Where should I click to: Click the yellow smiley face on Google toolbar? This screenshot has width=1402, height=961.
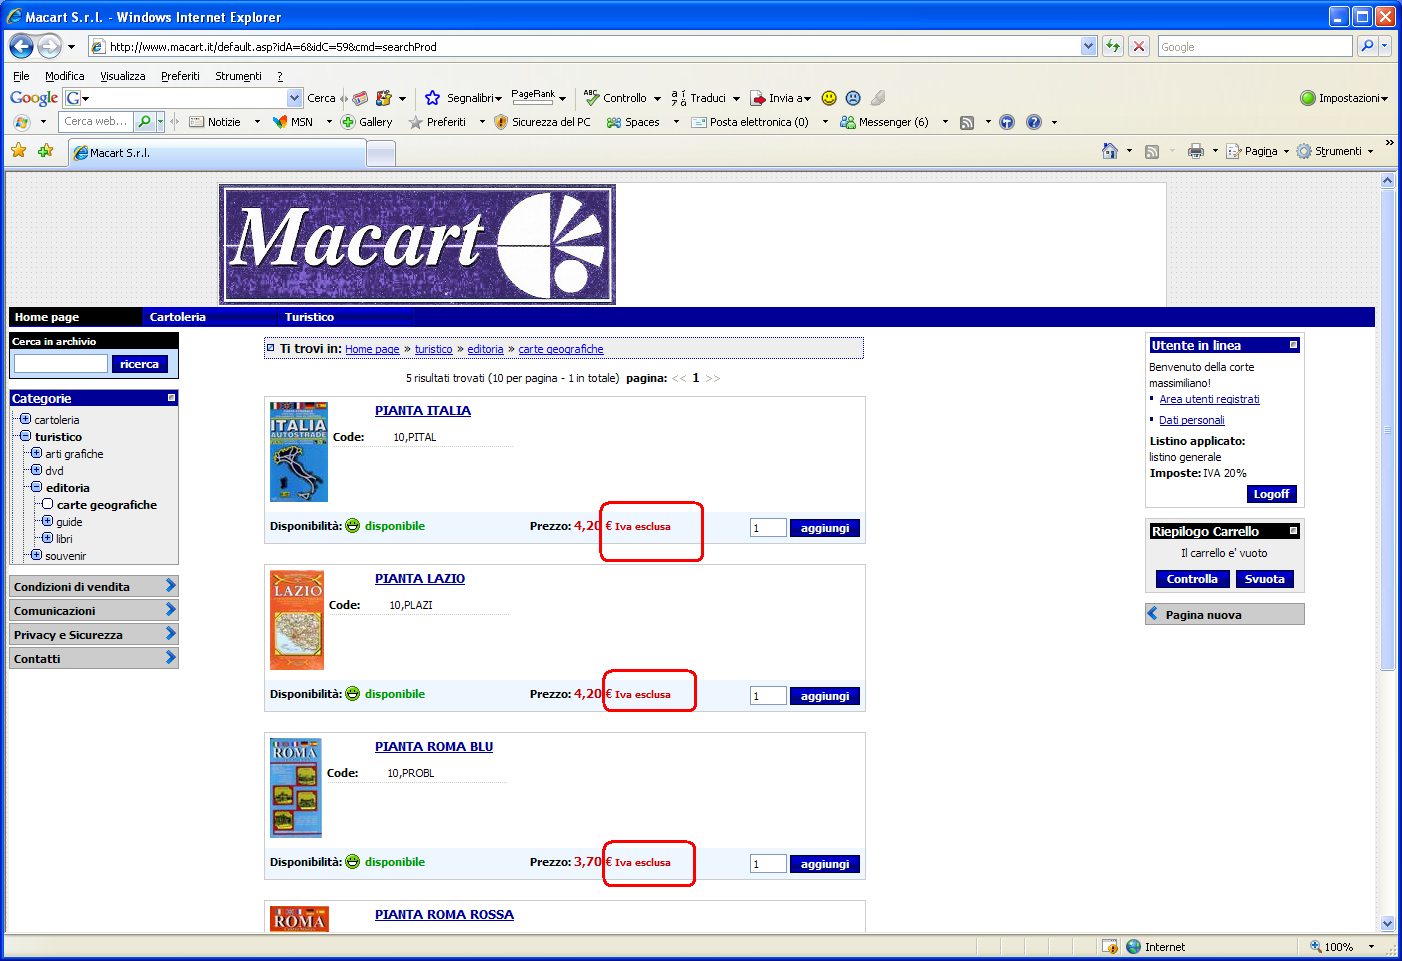pyautogui.click(x=829, y=98)
